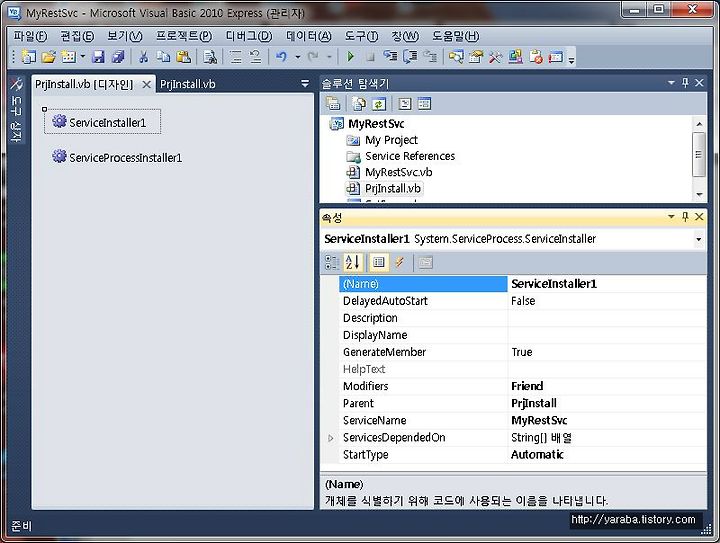Open the Object Browser toolbar icon
Image resolution: width=720 pixels, height=543 pixels.
coord(516,57)
